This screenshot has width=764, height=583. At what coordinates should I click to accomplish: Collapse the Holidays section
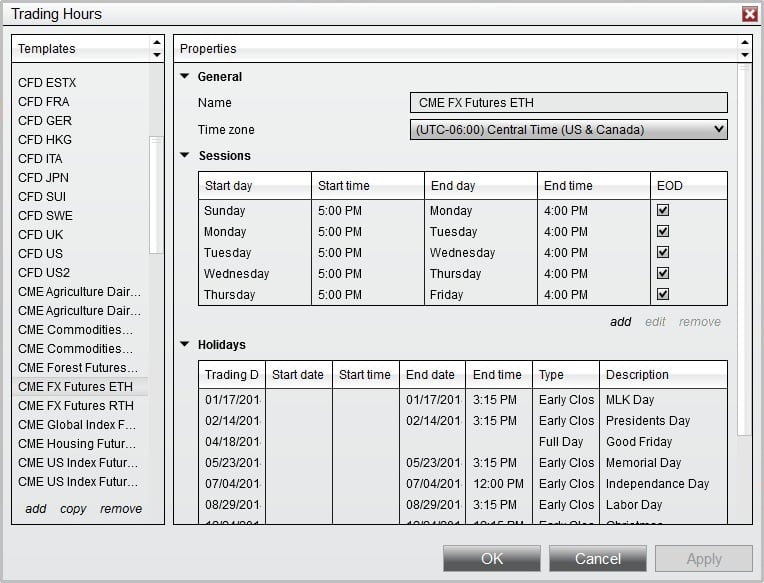coord(184,345)
